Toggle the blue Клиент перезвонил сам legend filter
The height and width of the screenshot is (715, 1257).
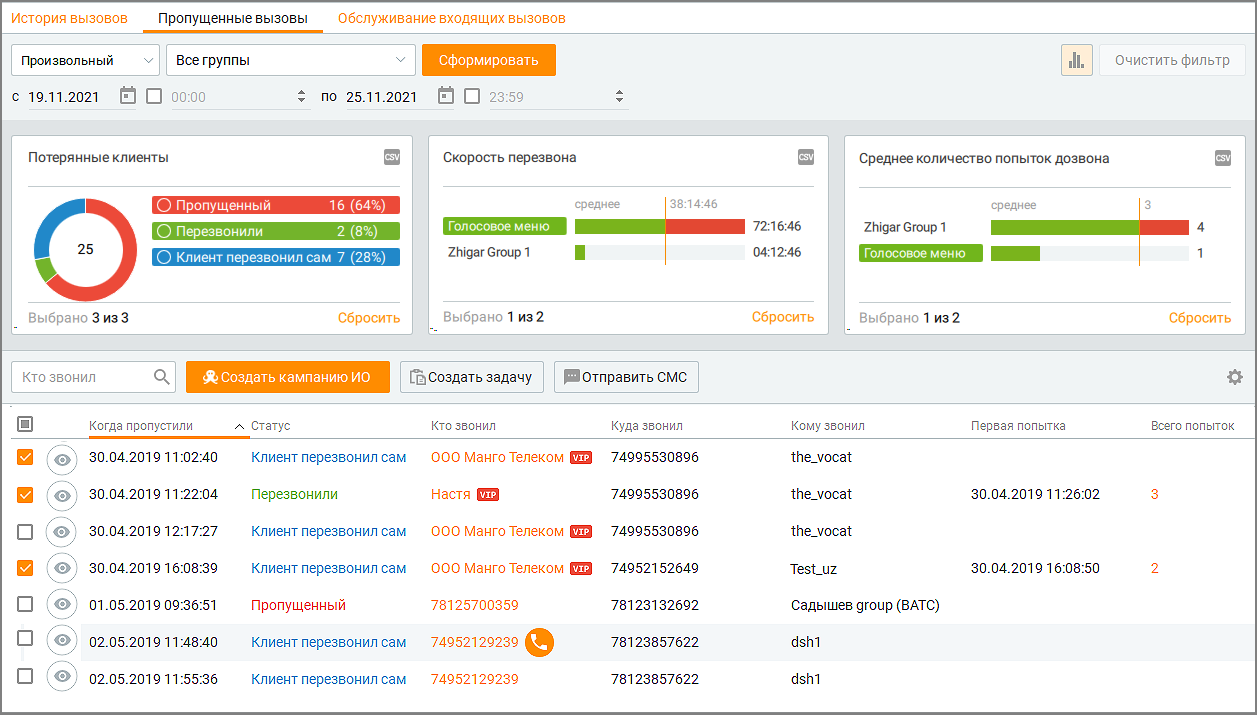pos(276,257)
